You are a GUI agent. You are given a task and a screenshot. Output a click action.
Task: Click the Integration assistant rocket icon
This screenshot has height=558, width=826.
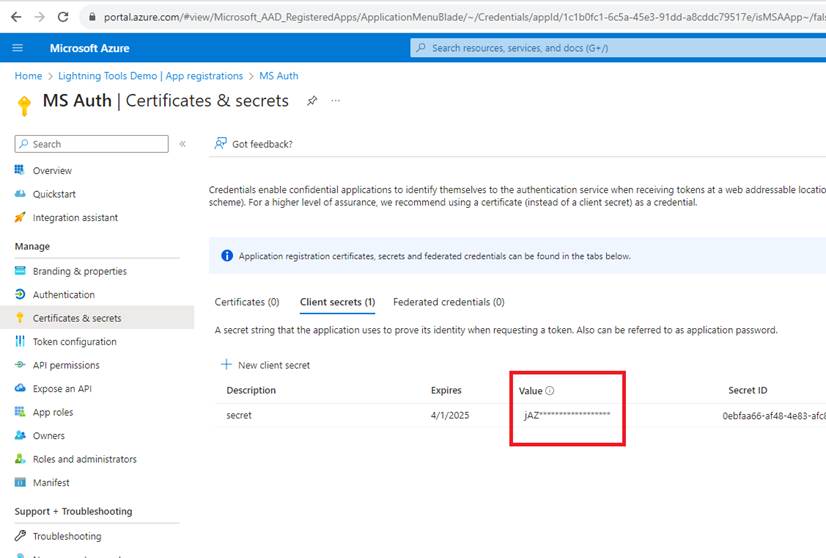click(x=19, y=217)
